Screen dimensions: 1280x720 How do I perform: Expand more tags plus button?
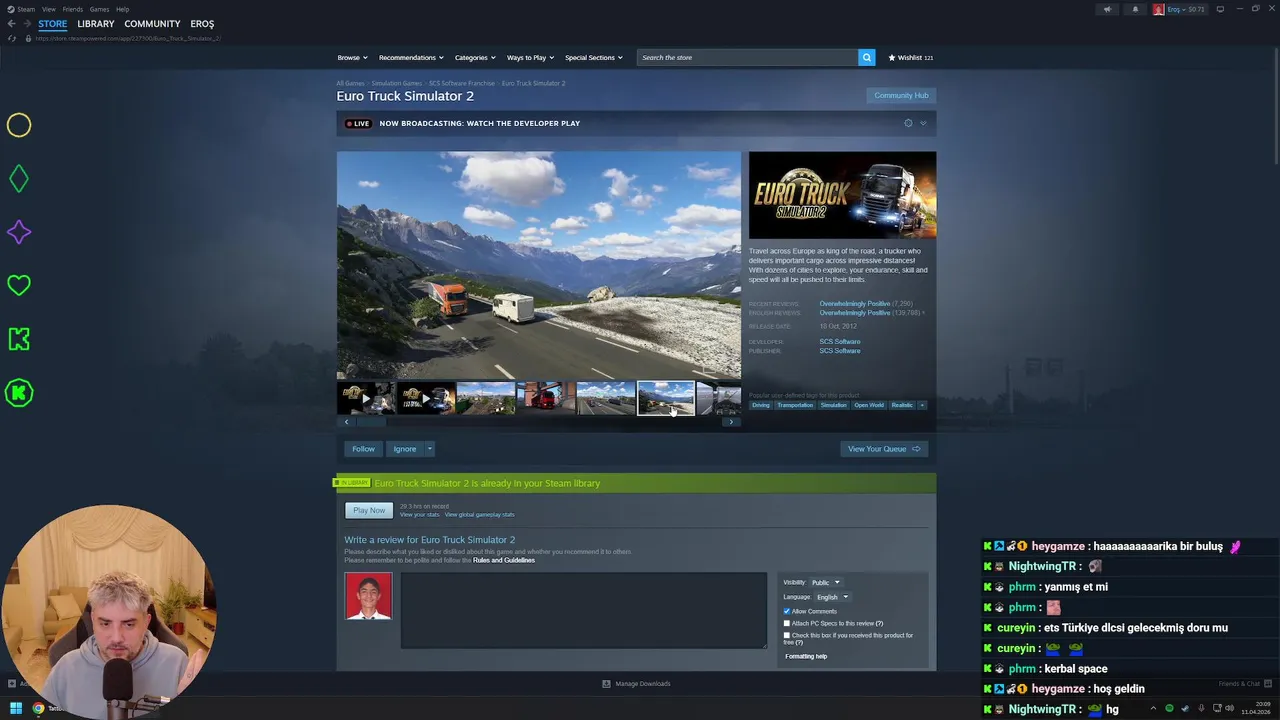point(922,405)
